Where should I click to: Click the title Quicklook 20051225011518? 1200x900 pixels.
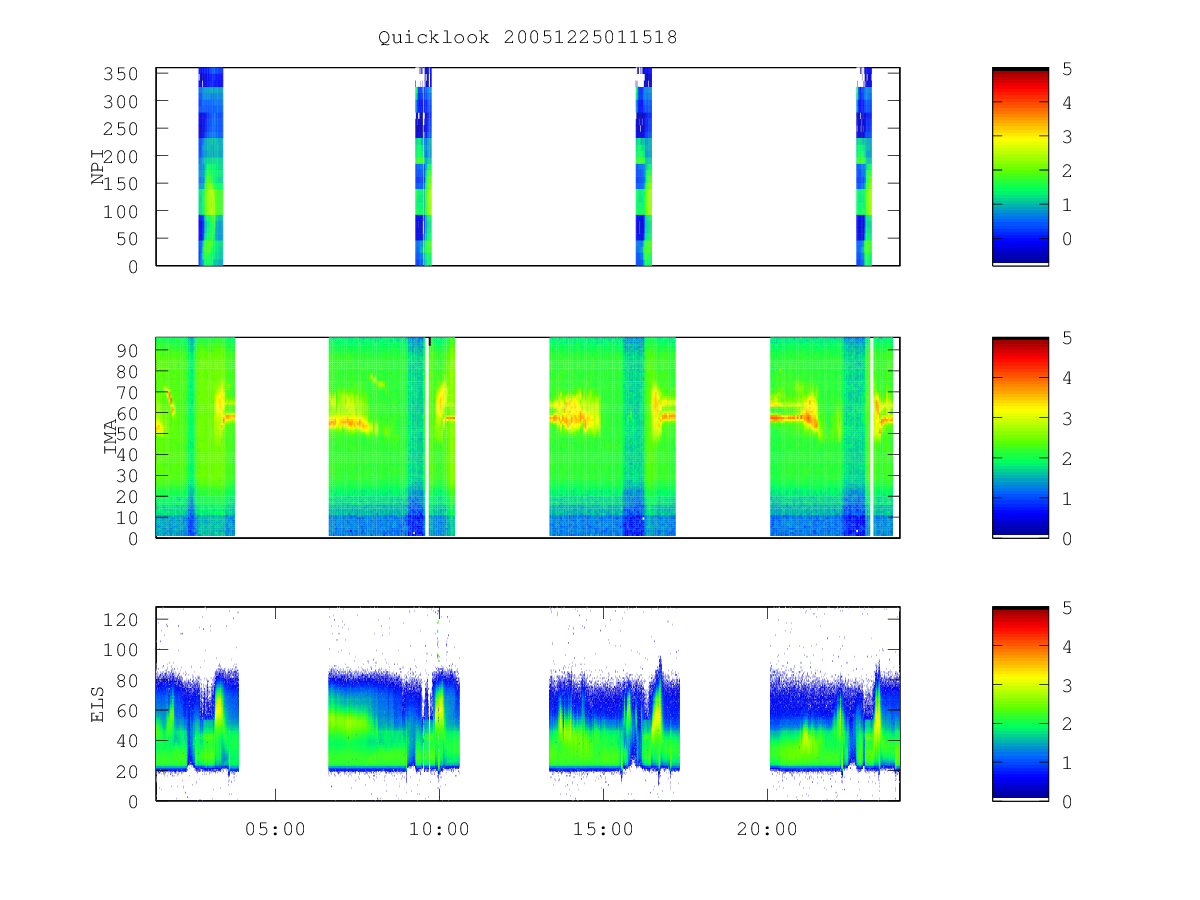point(528,38)
